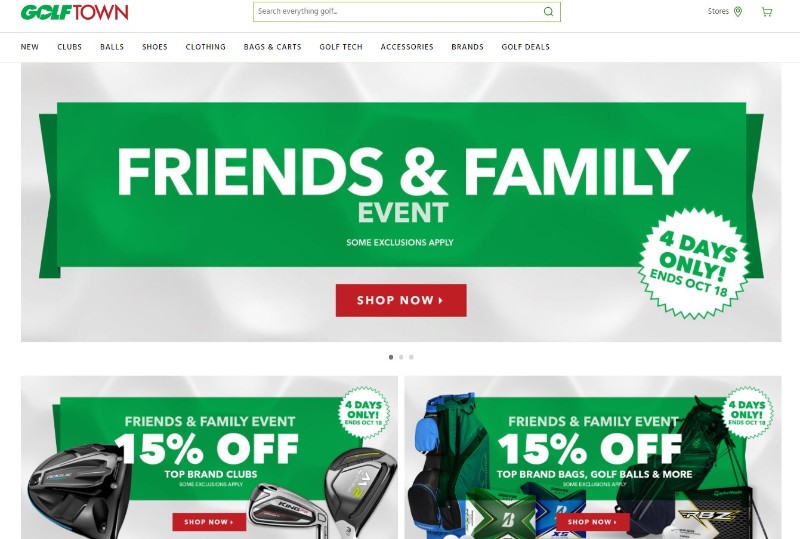Open the Balls menu

click(x=112, y=47)
